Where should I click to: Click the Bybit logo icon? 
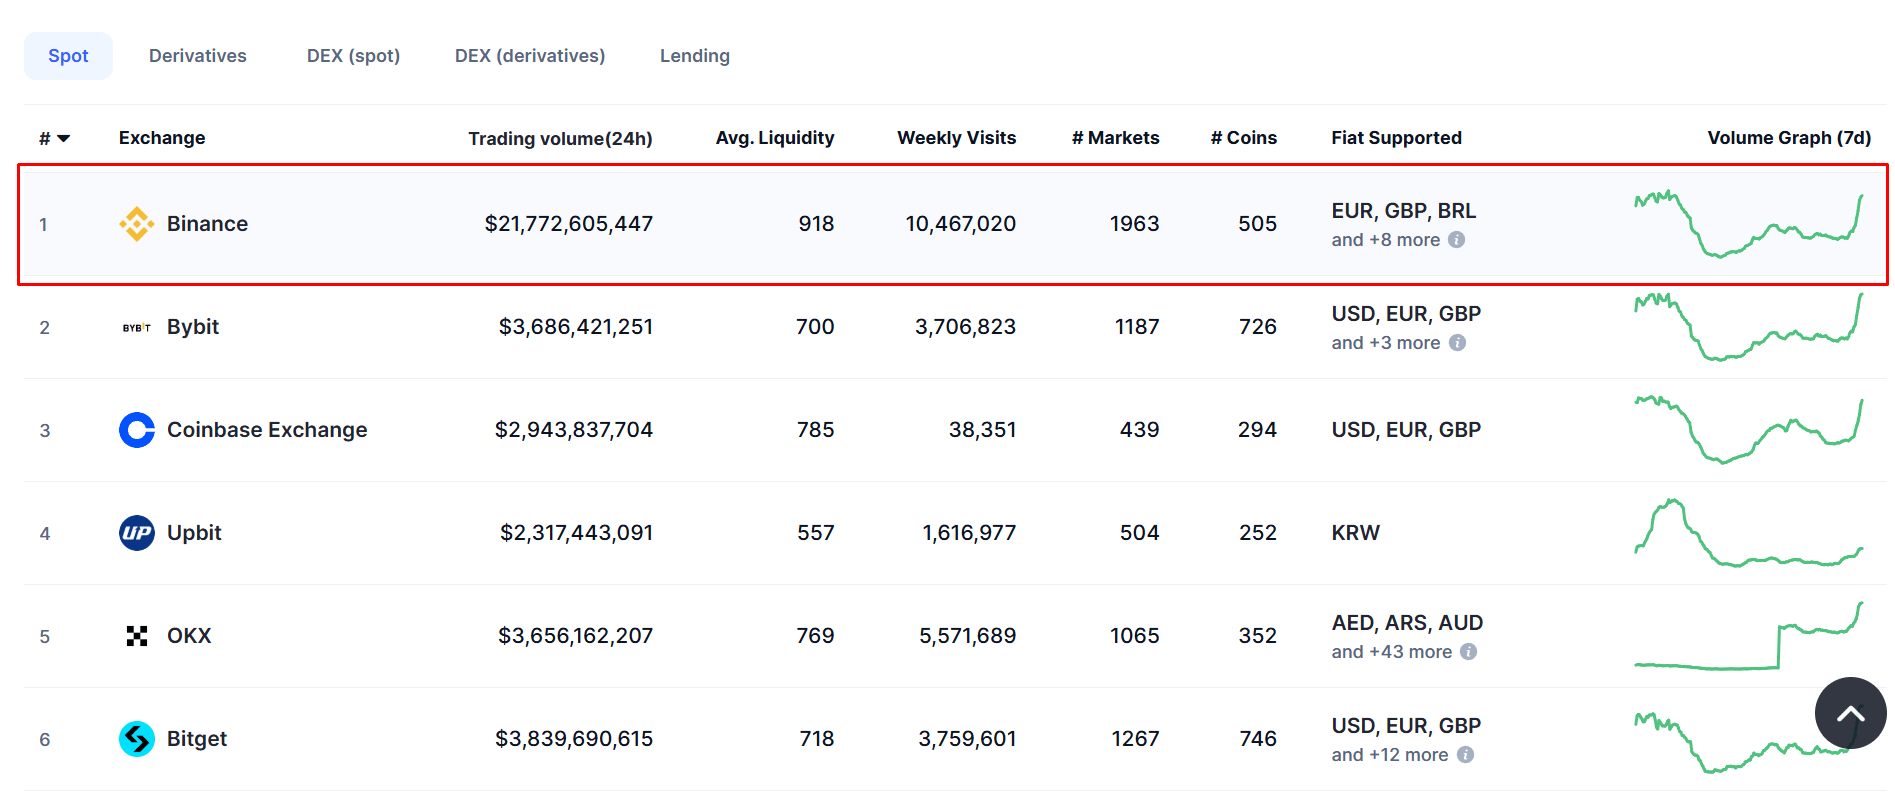[x=137, y=327]
